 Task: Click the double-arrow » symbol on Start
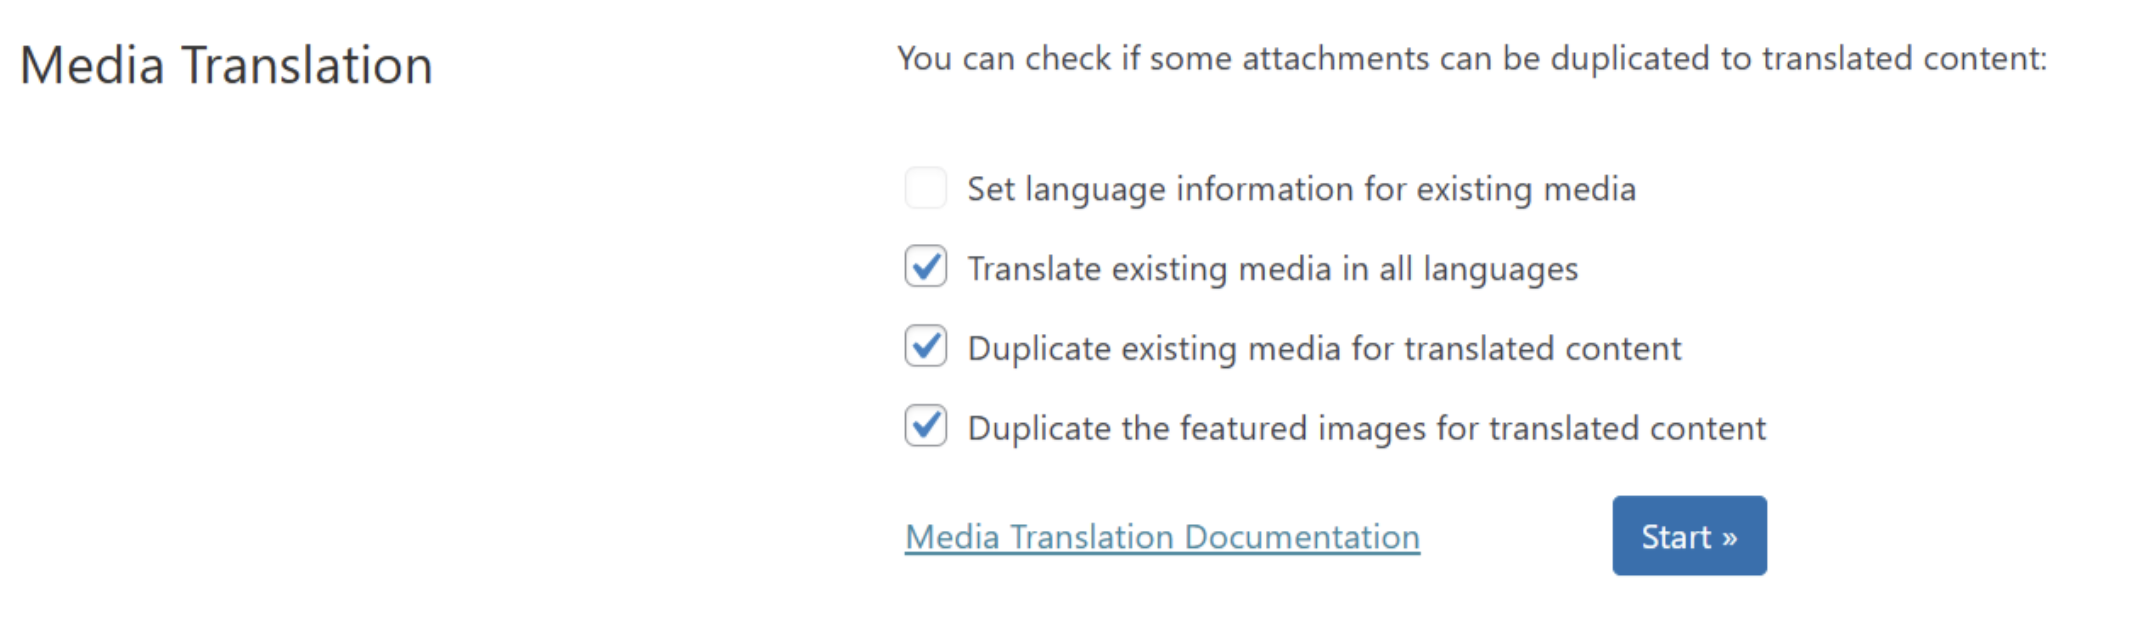click(1729, 539)
